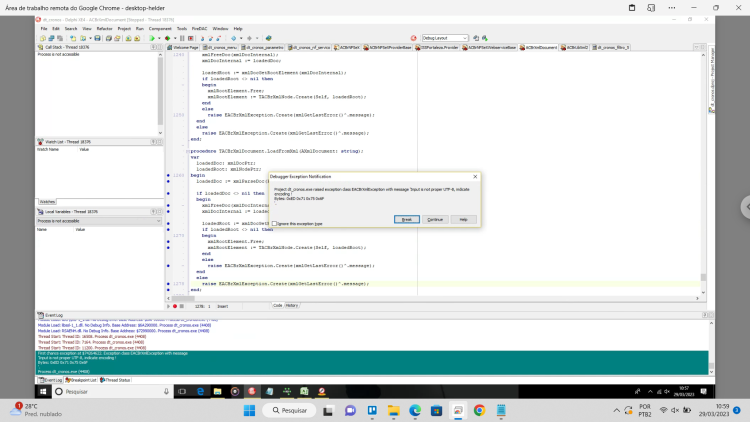Click the macro record red dot icon
Image resolution: width=750 pixels, height=422 pixels.
[x=175, y=306]
